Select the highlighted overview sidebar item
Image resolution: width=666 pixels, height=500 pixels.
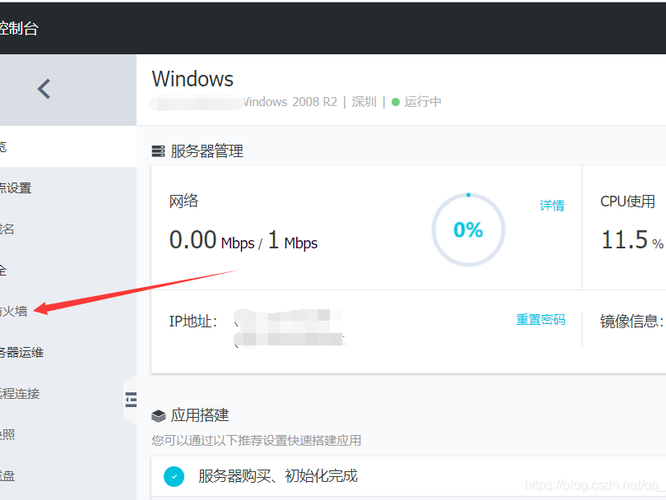(68, 147)
